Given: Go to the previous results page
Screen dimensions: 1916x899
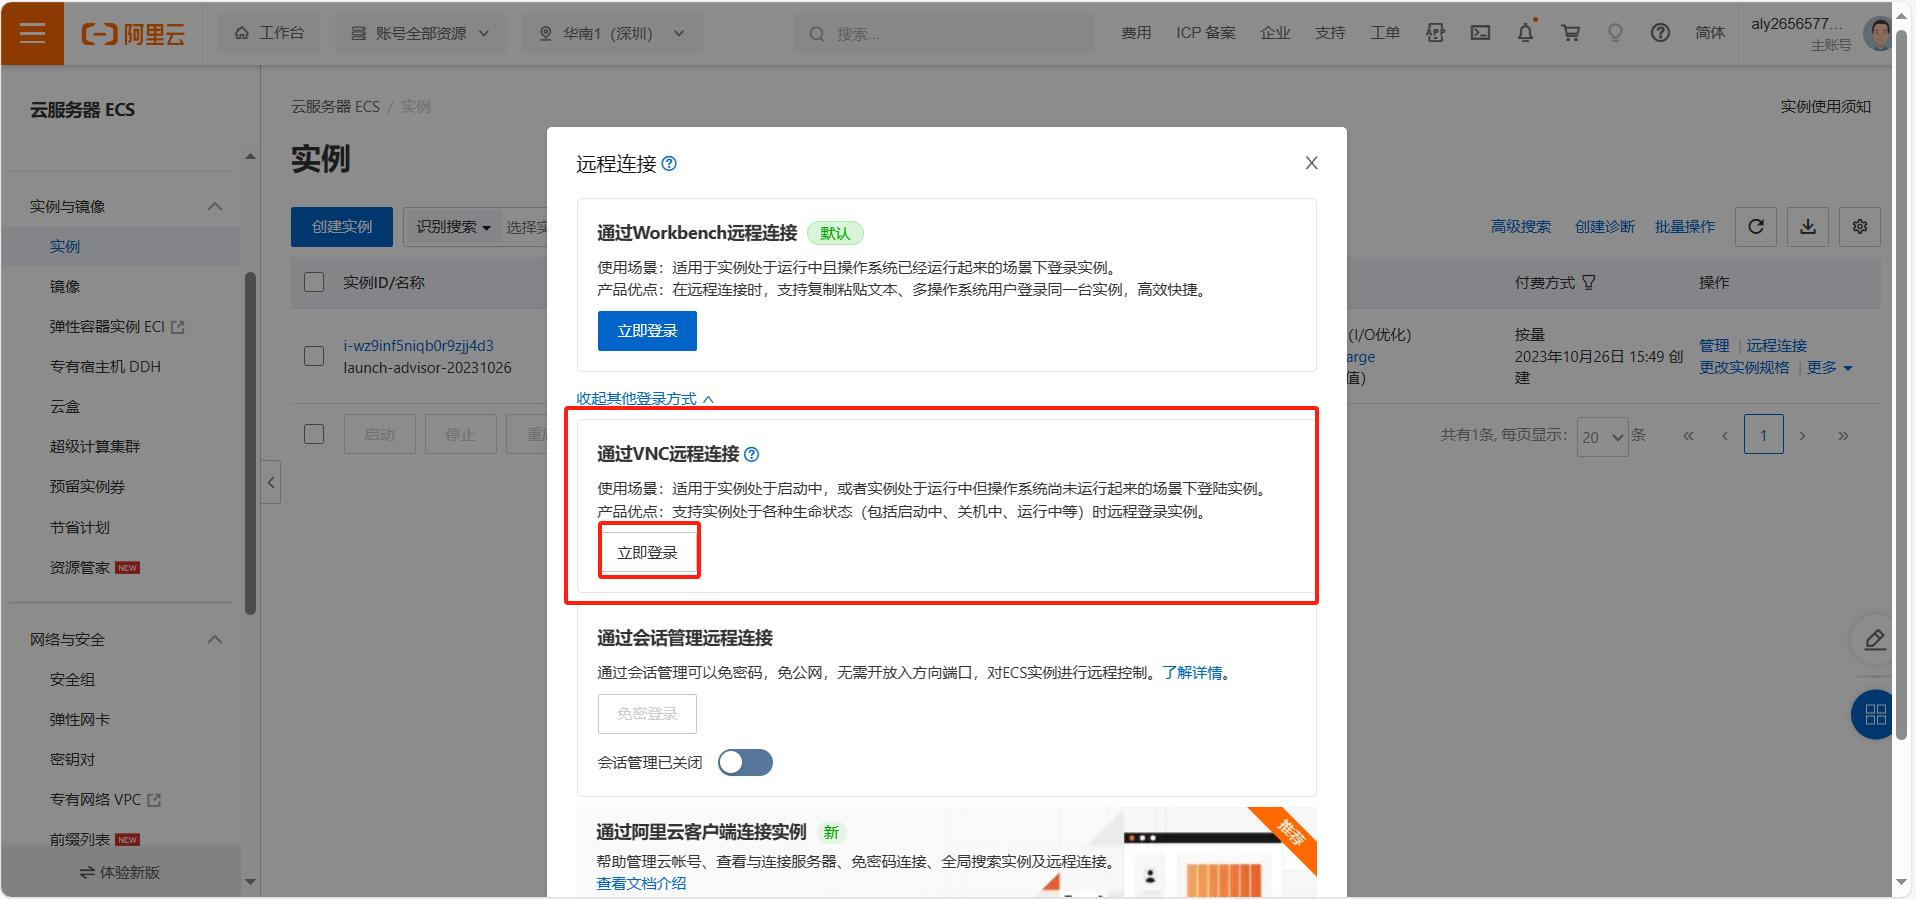Looking at the screenshot, I should [1724, 436].
